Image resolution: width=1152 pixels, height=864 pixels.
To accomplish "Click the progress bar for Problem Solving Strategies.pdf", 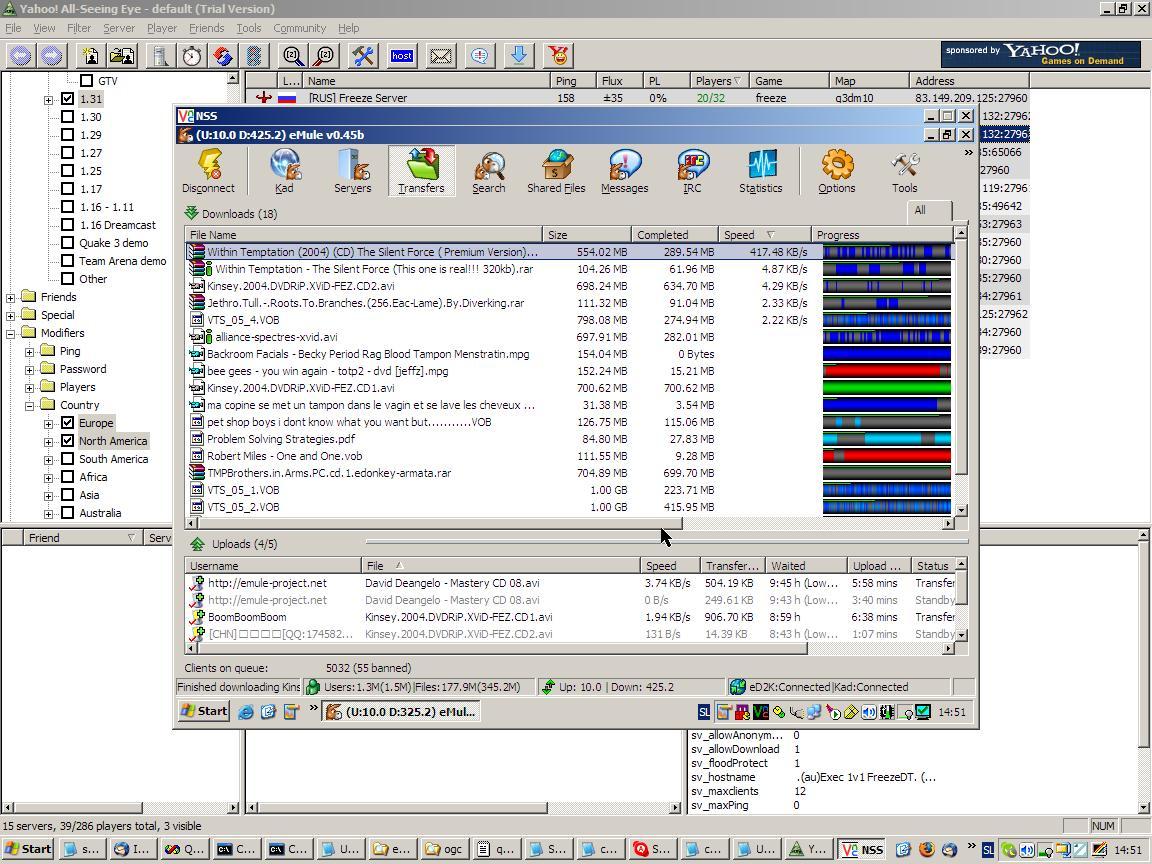I will (887, 439).
